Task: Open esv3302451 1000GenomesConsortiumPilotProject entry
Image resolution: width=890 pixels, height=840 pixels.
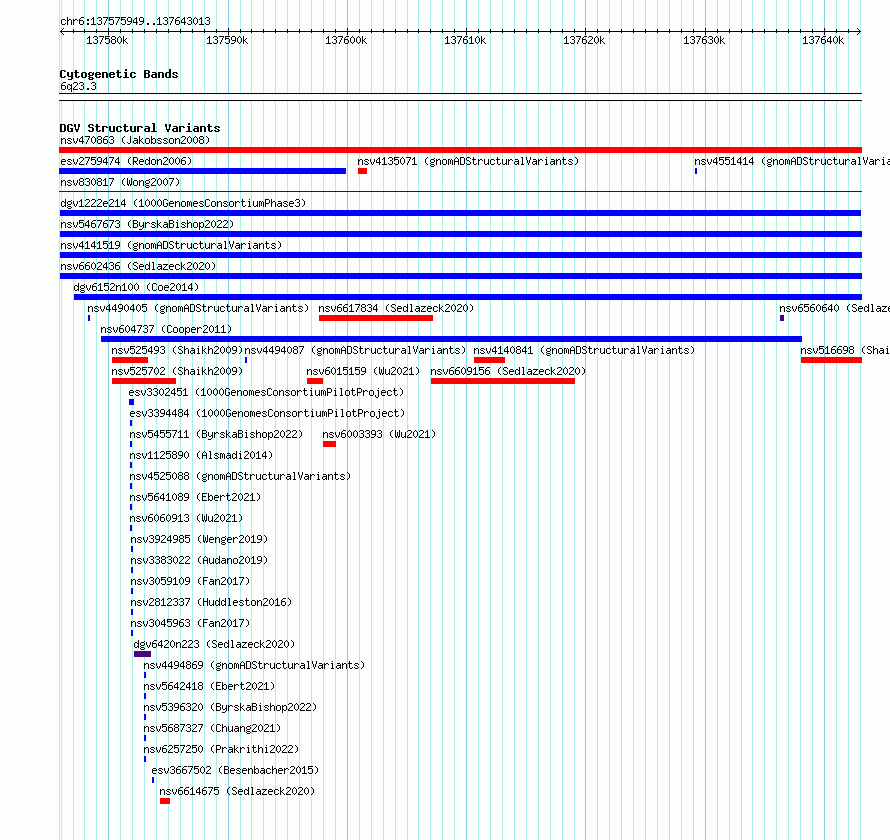Action: pos(266,392)
